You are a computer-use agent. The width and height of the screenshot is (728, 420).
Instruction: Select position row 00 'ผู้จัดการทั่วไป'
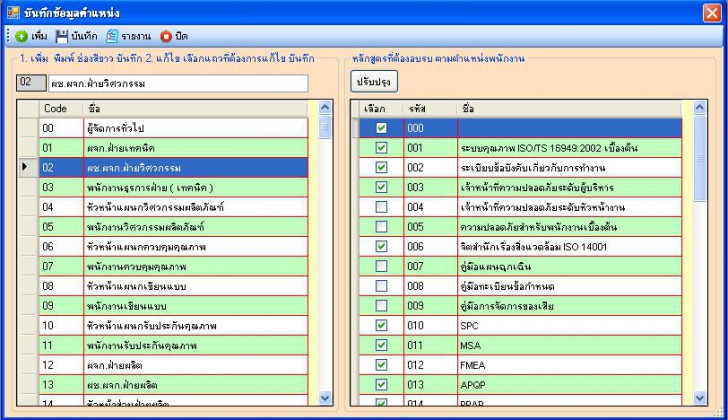(173, 128)
